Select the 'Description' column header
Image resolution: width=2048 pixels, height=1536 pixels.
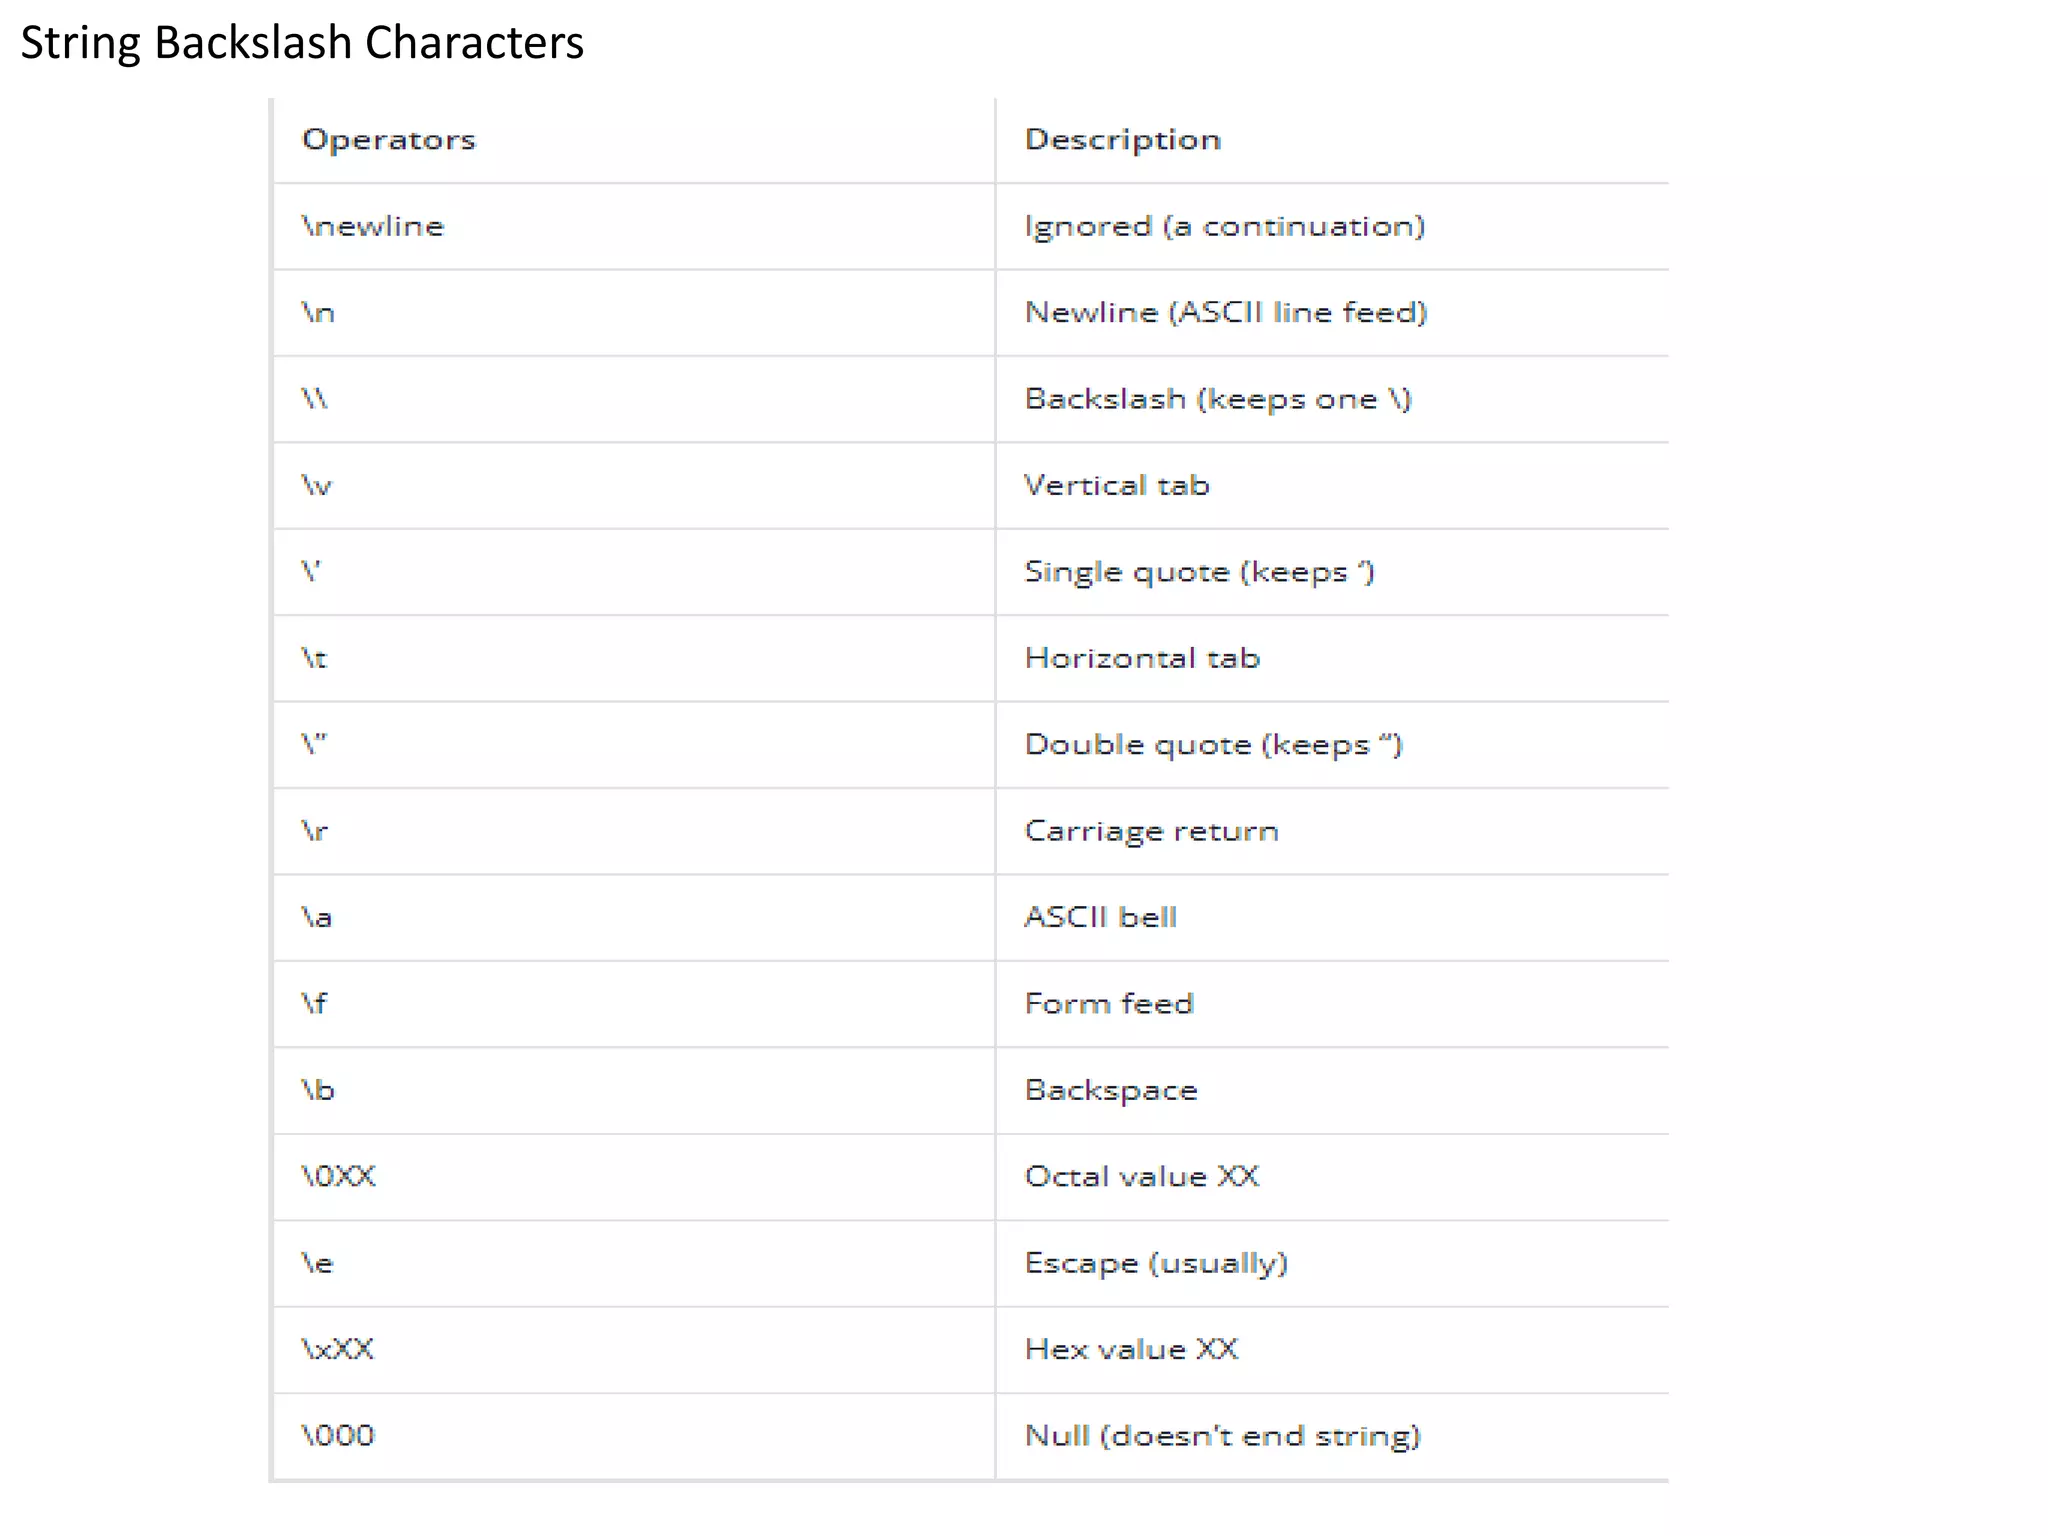click(x=1122, y=140)
